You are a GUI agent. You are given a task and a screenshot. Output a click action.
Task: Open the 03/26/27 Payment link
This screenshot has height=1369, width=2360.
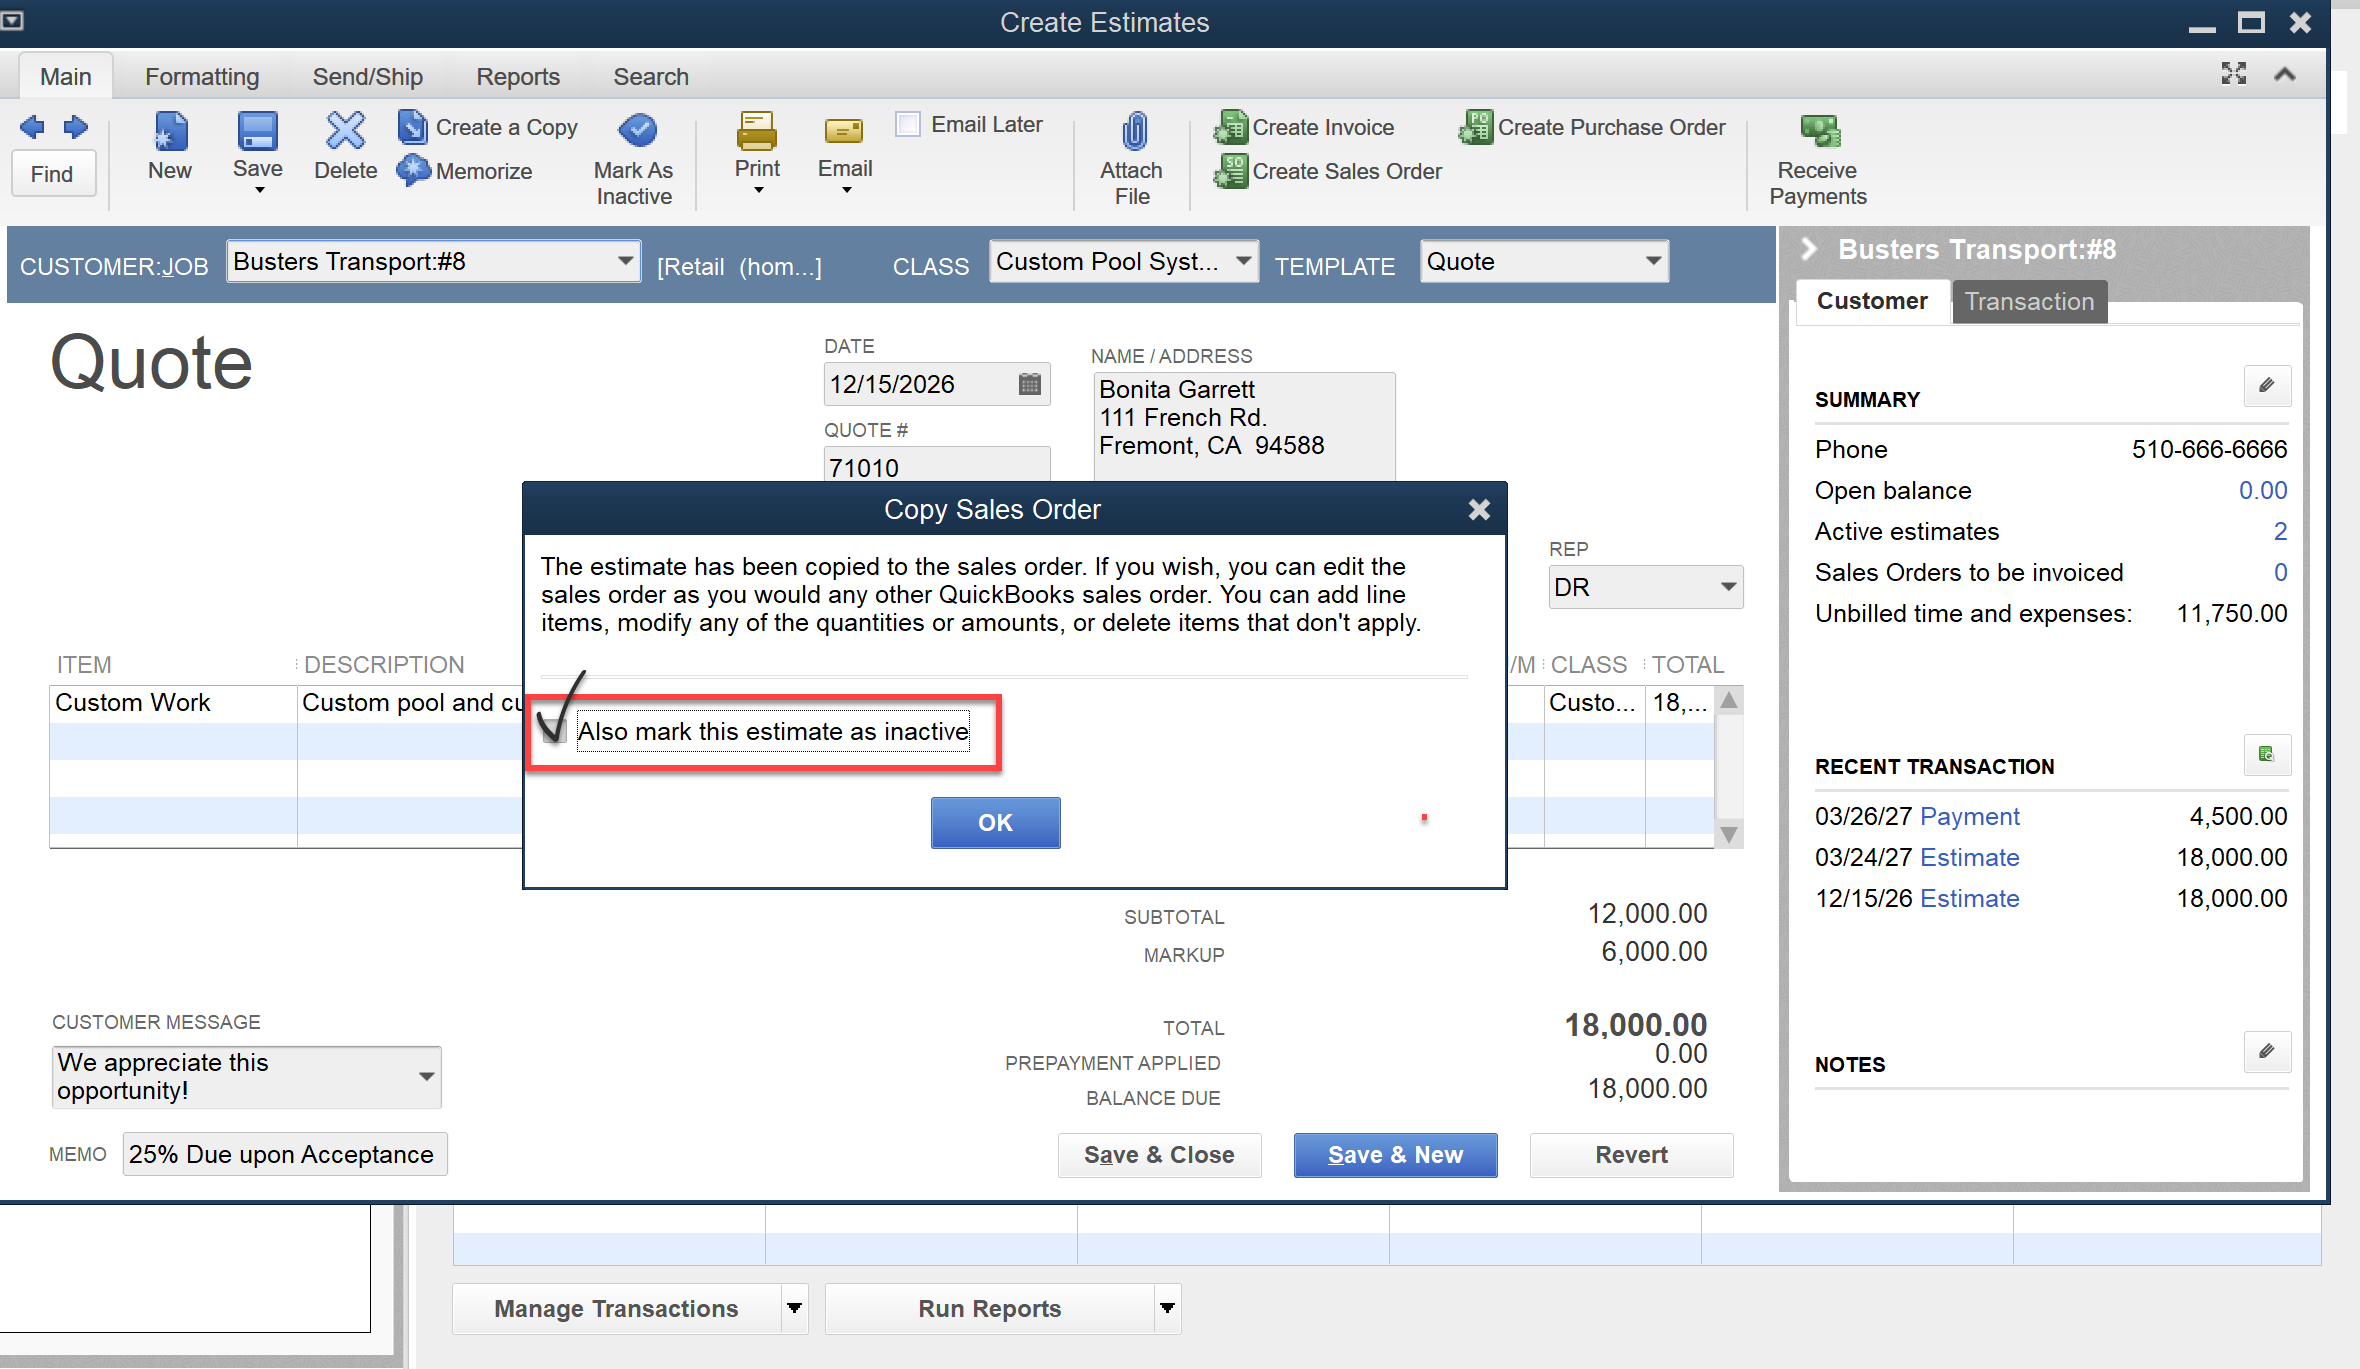[x=1969, y=816]
